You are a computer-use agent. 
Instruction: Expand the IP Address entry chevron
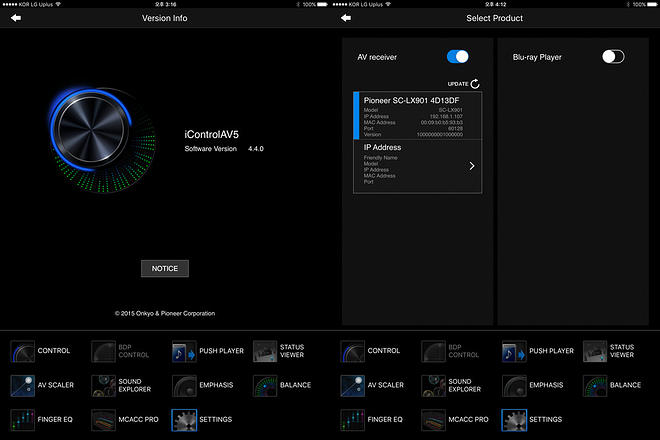471,166
